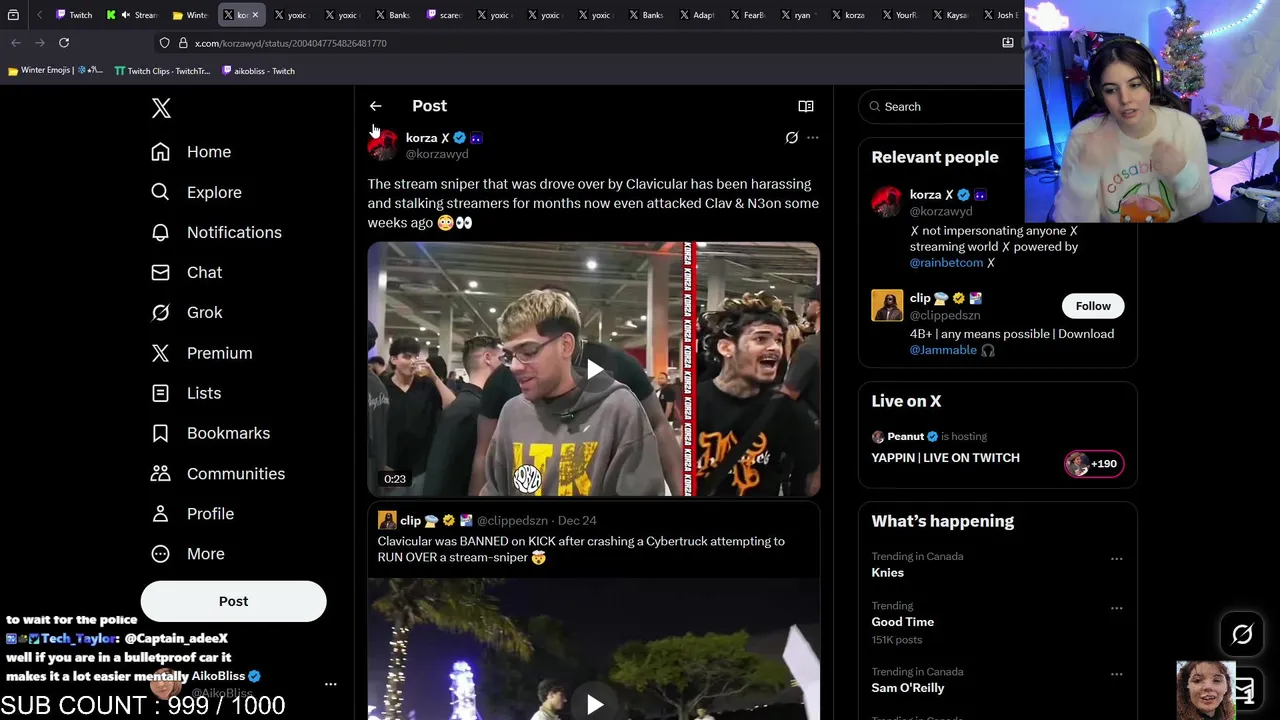Switch to the ryan tab
This screenshot has height=720, width=1280.
tap(798, 15)
